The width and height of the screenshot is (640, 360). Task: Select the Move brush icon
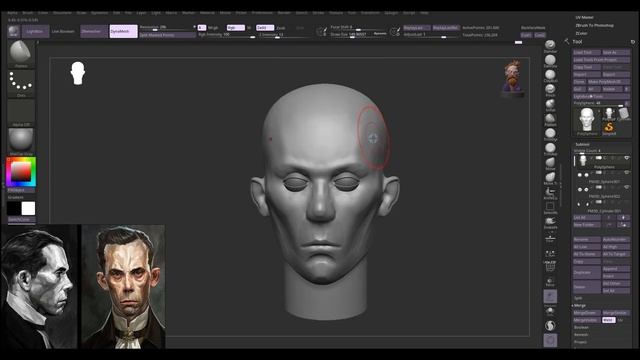coord(550,163)
